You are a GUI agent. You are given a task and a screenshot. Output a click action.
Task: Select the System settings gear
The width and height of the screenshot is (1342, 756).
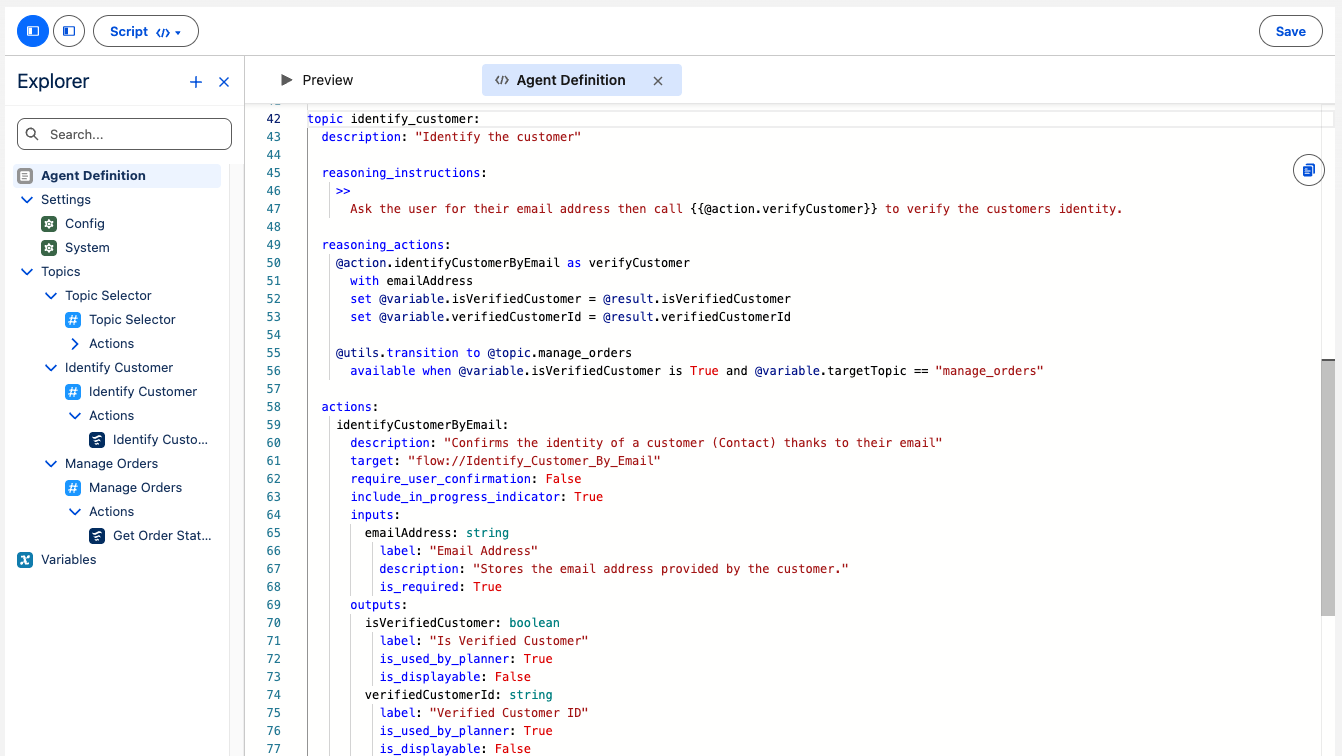tap(48, 247)
